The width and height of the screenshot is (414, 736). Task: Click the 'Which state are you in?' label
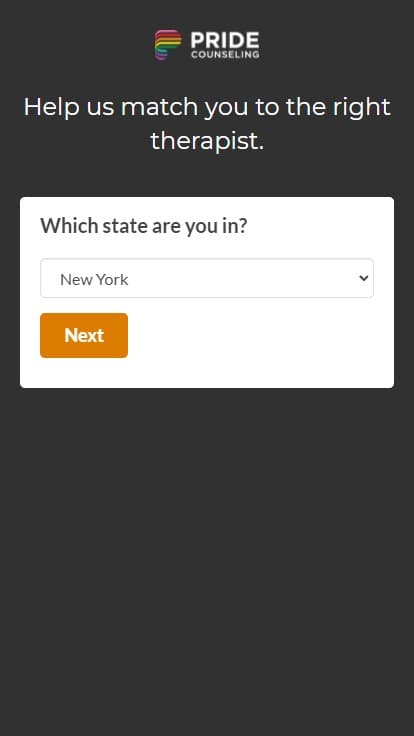tap(144, 226)
